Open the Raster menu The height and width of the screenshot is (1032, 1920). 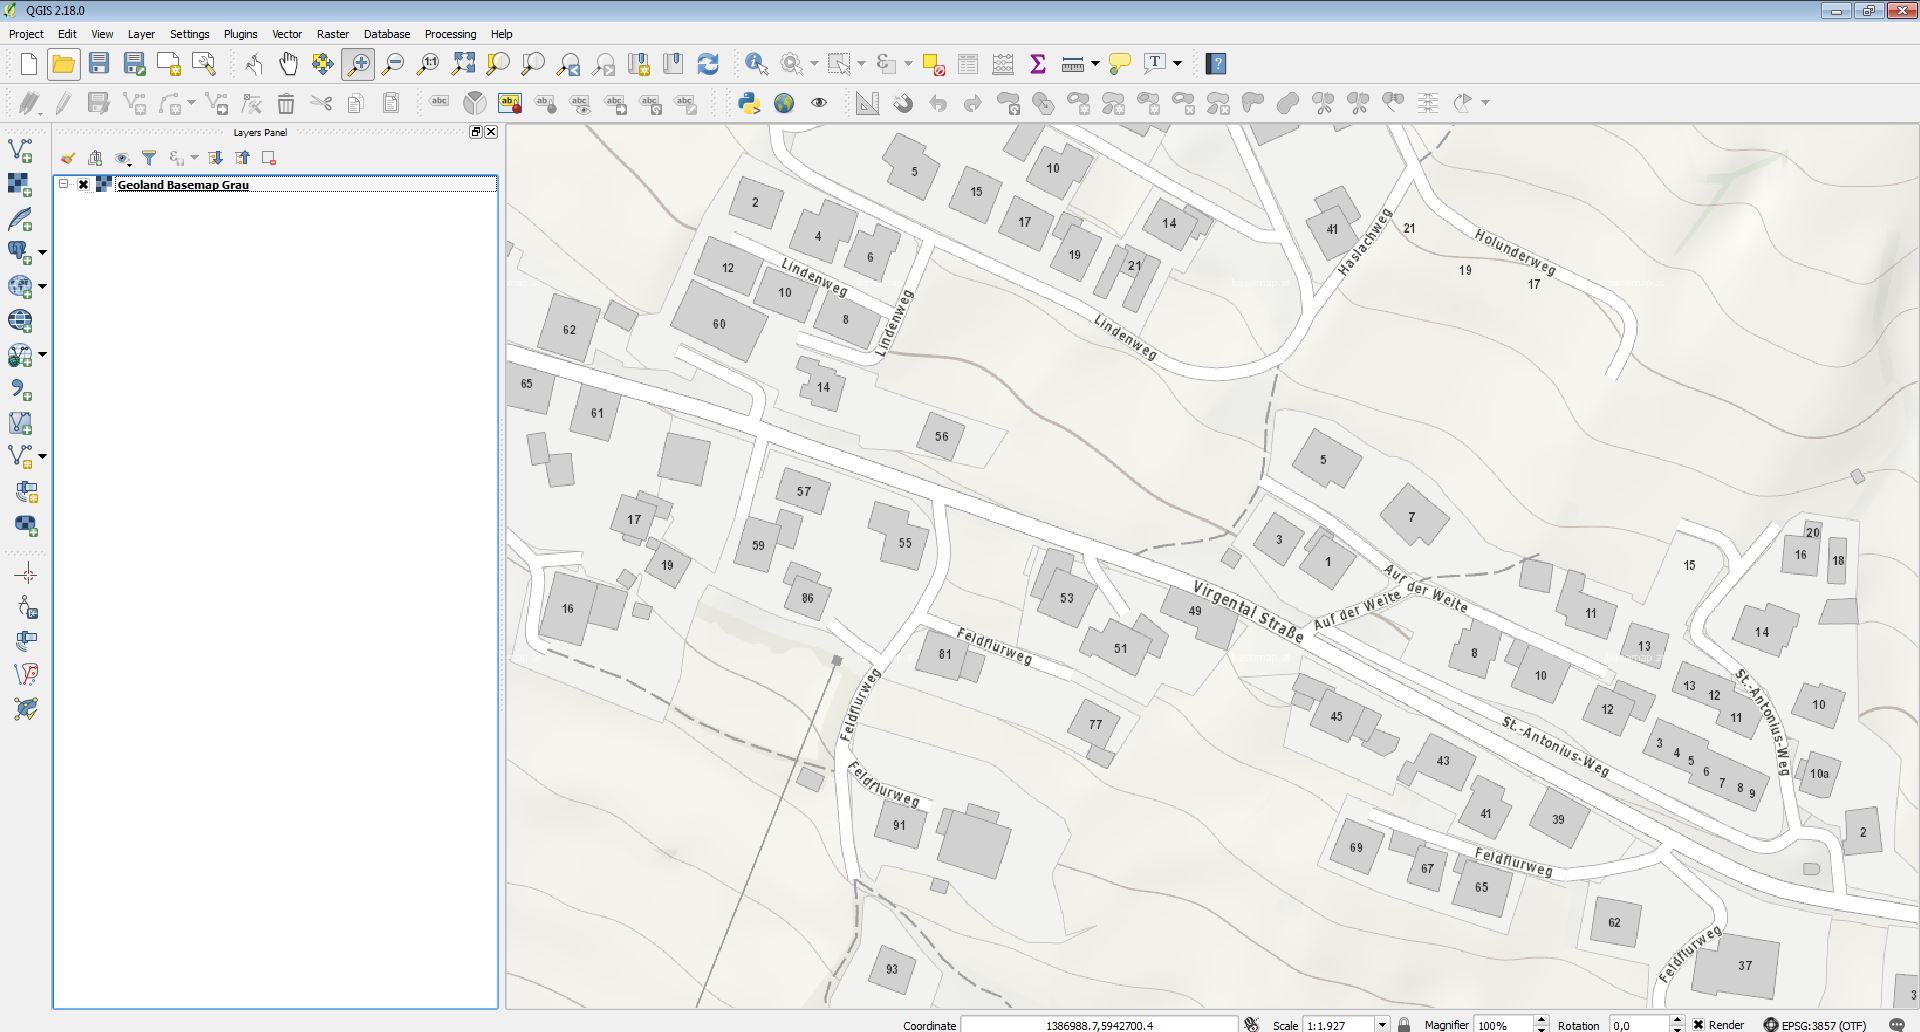point(333,34)
